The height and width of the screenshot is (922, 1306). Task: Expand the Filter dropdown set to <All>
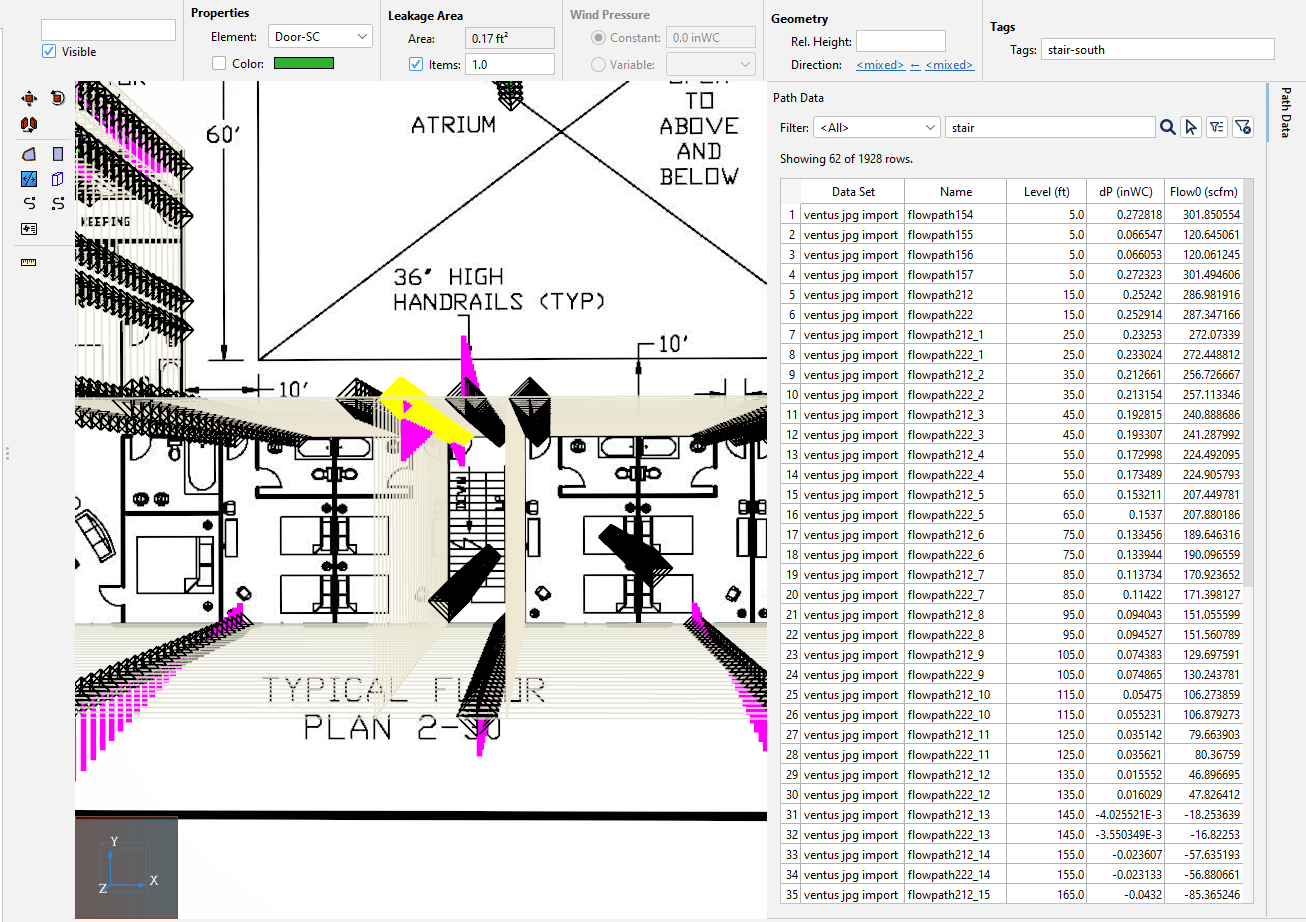click(x=876, y=128)
